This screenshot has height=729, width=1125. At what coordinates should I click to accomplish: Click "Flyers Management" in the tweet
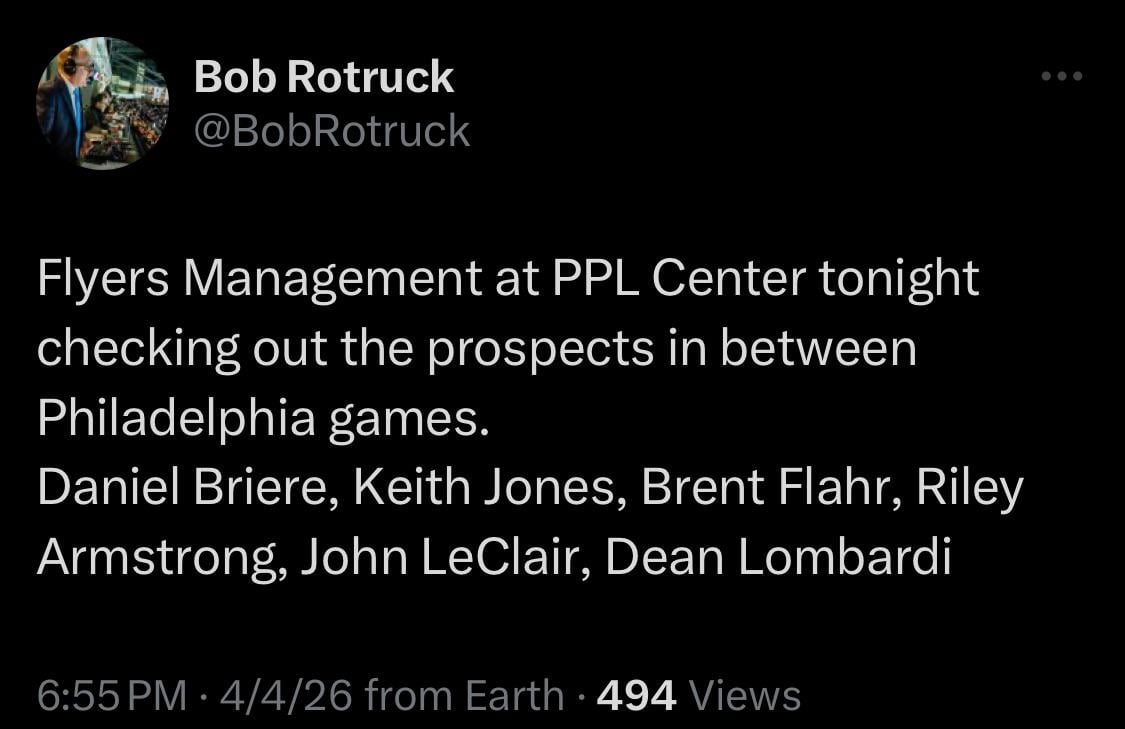pyautogui.click(x=260, y=279)
